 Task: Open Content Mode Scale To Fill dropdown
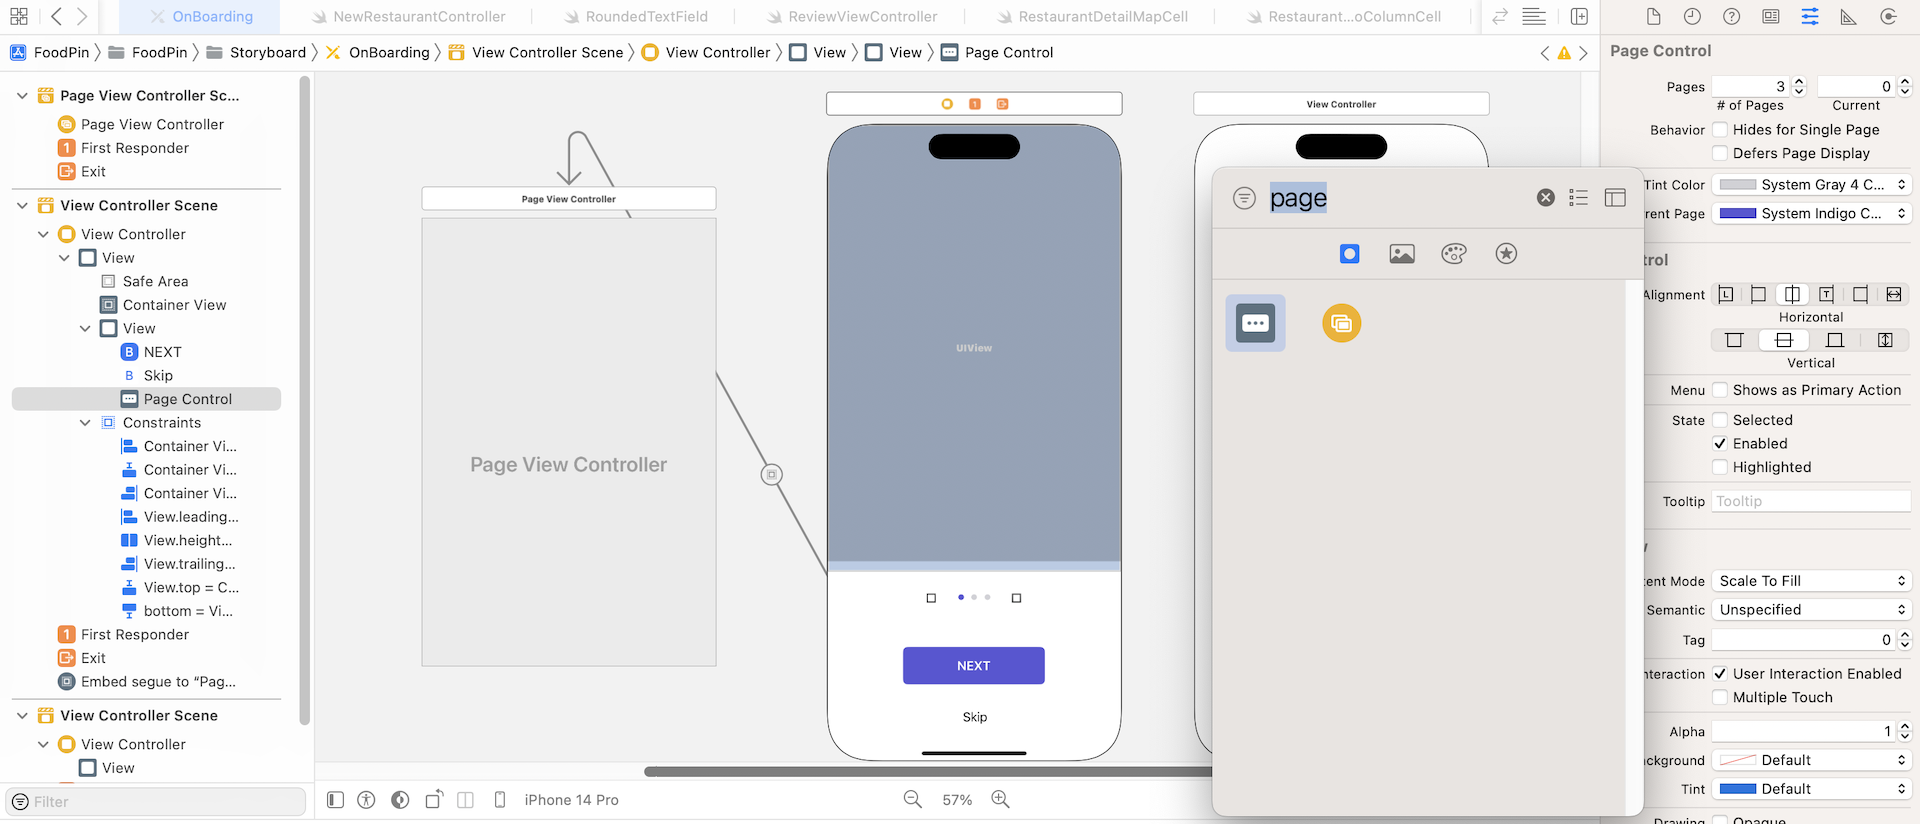[1811, 581]
